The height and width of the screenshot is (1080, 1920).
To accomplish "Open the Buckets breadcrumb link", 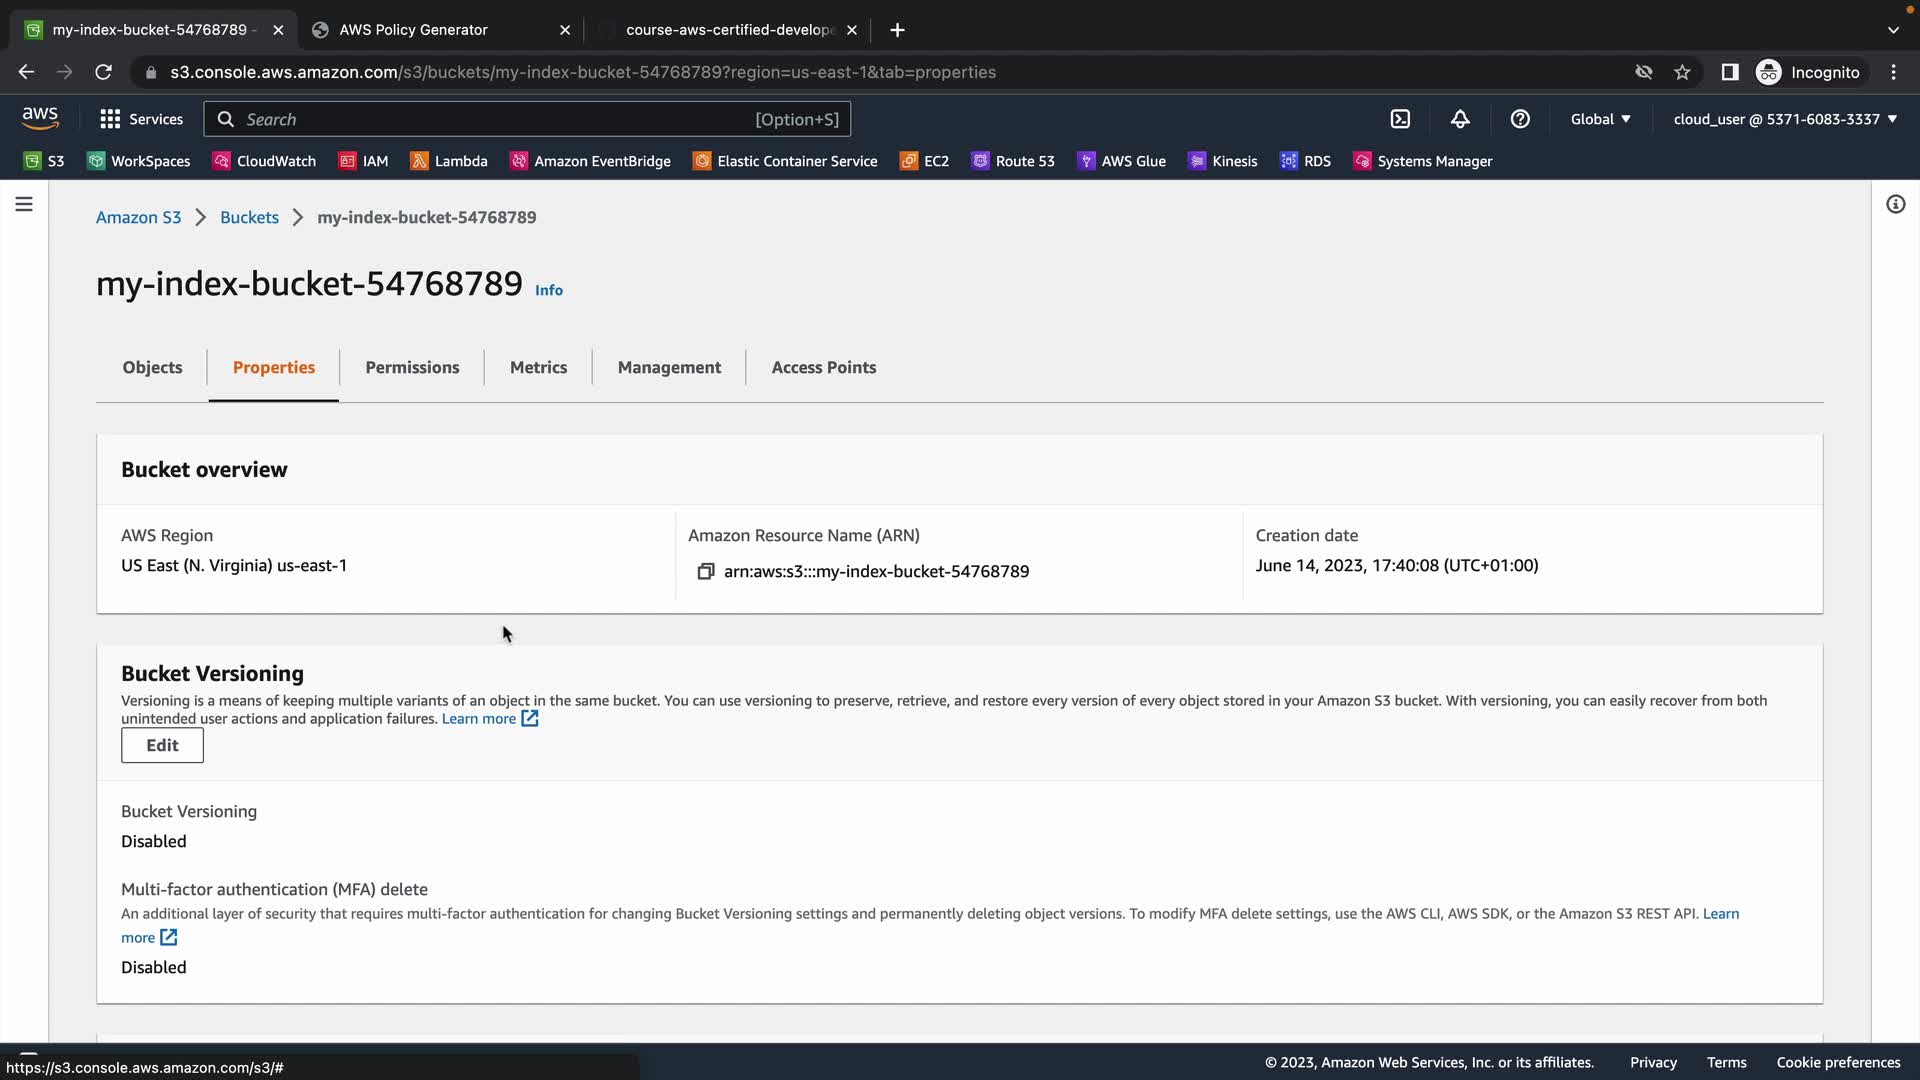I will point(249,217).
